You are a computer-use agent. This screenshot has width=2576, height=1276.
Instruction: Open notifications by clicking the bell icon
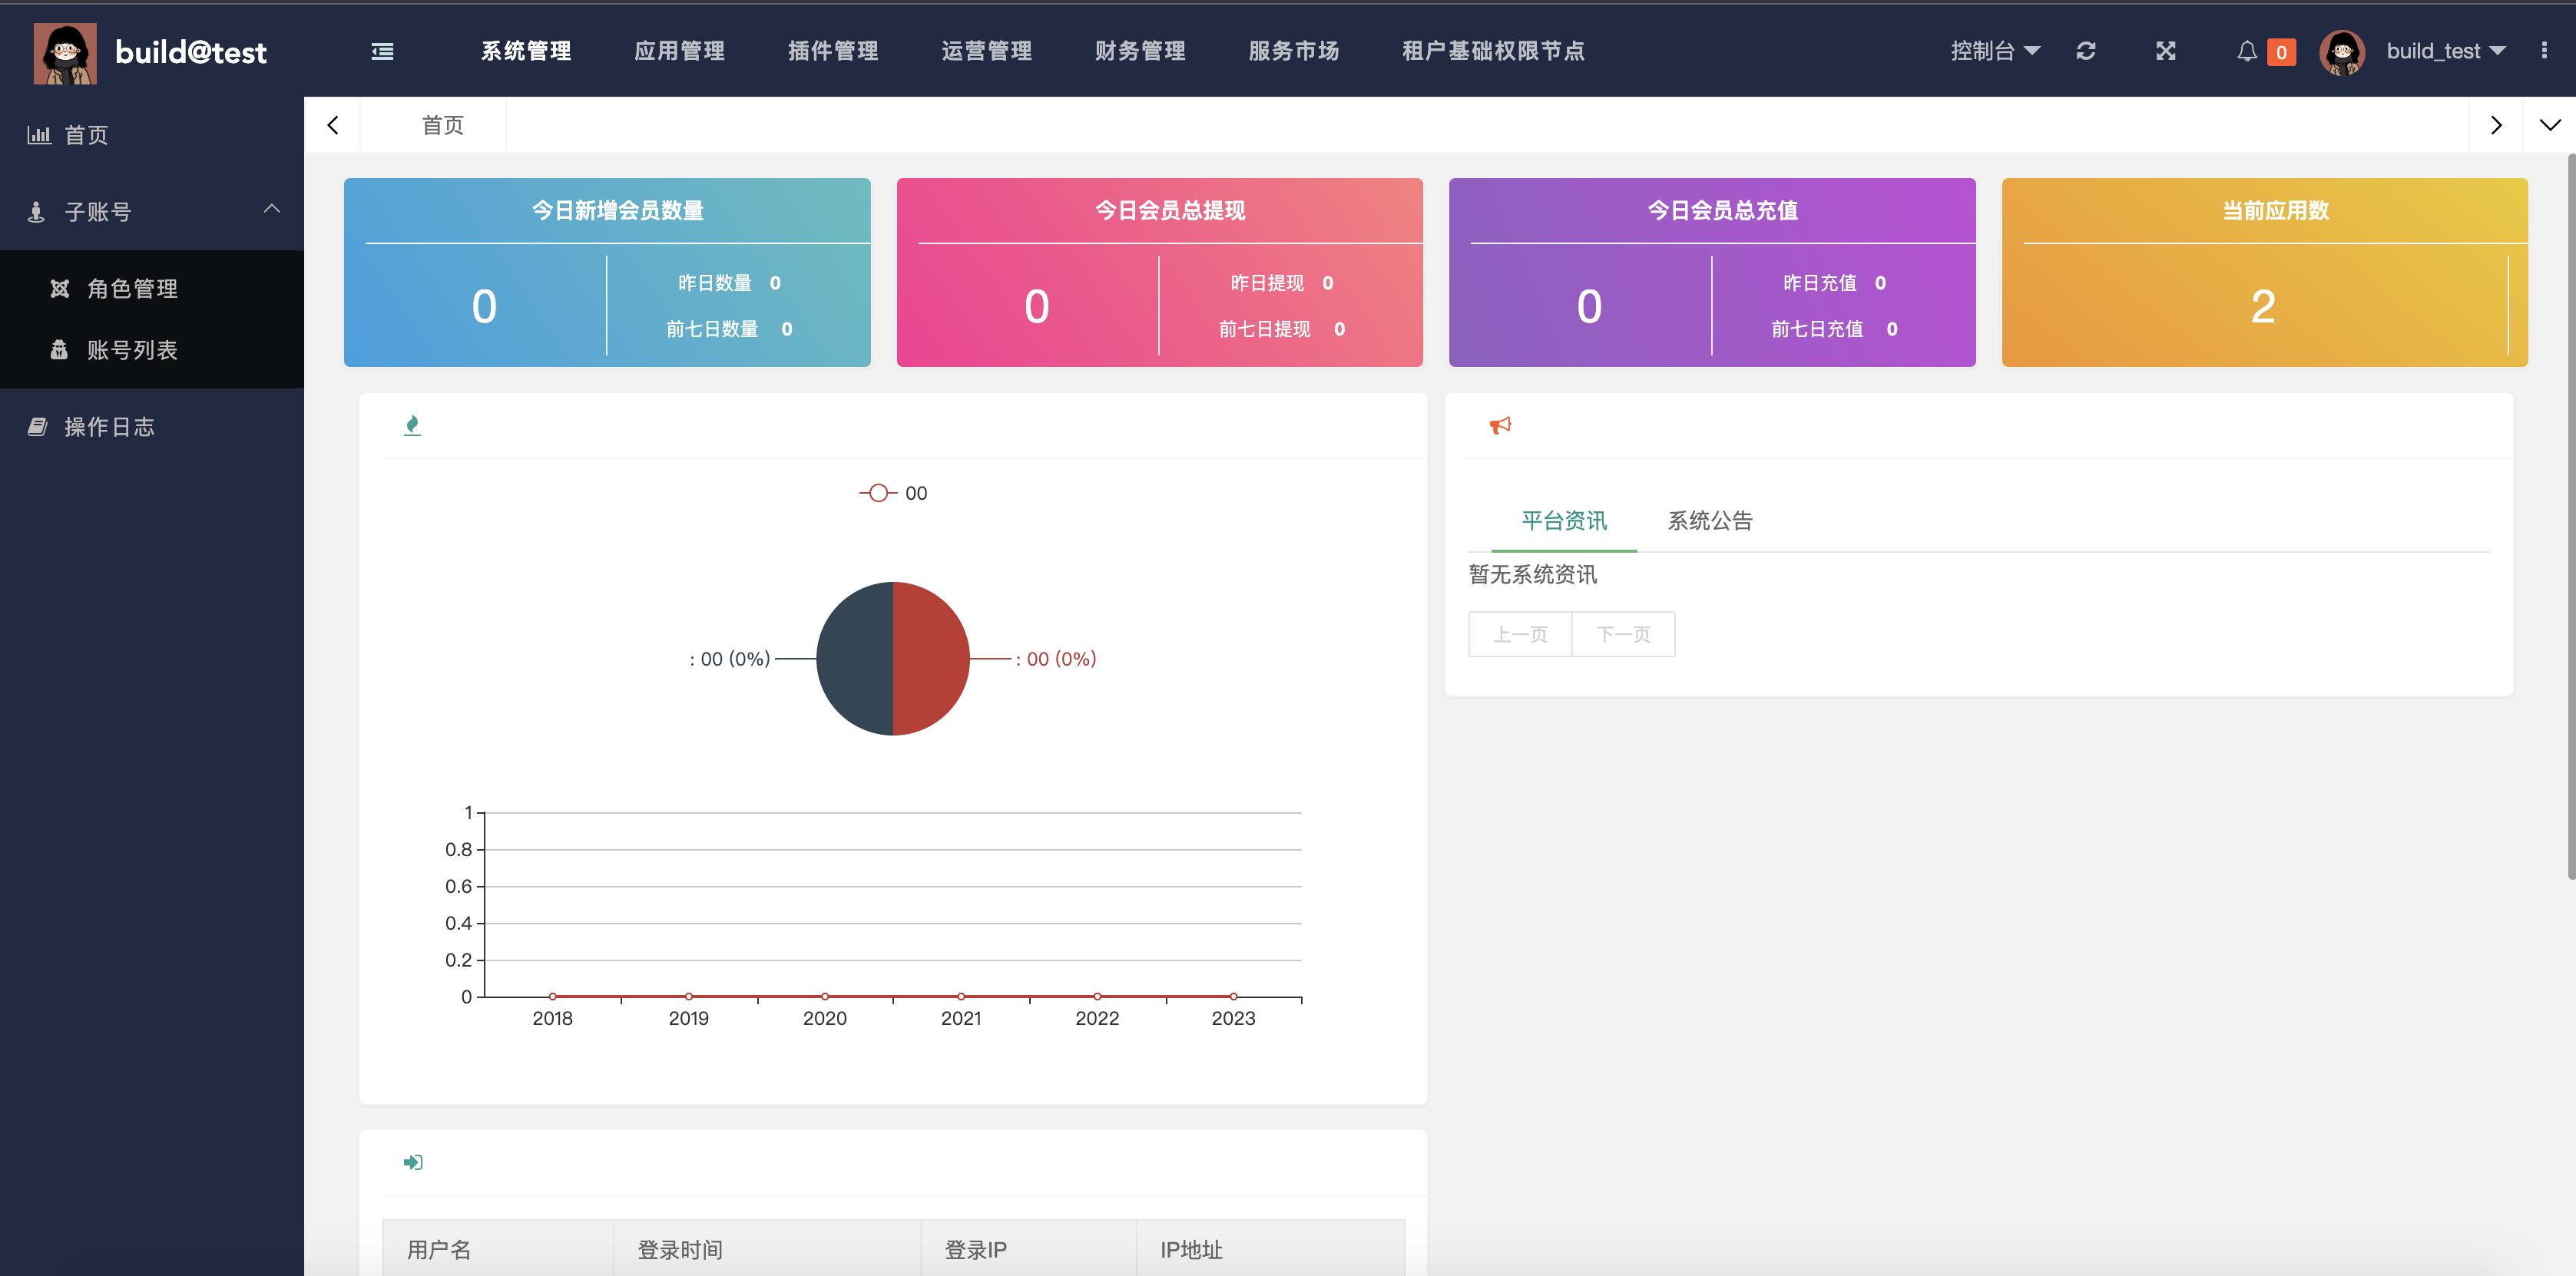coord(2246,51)
